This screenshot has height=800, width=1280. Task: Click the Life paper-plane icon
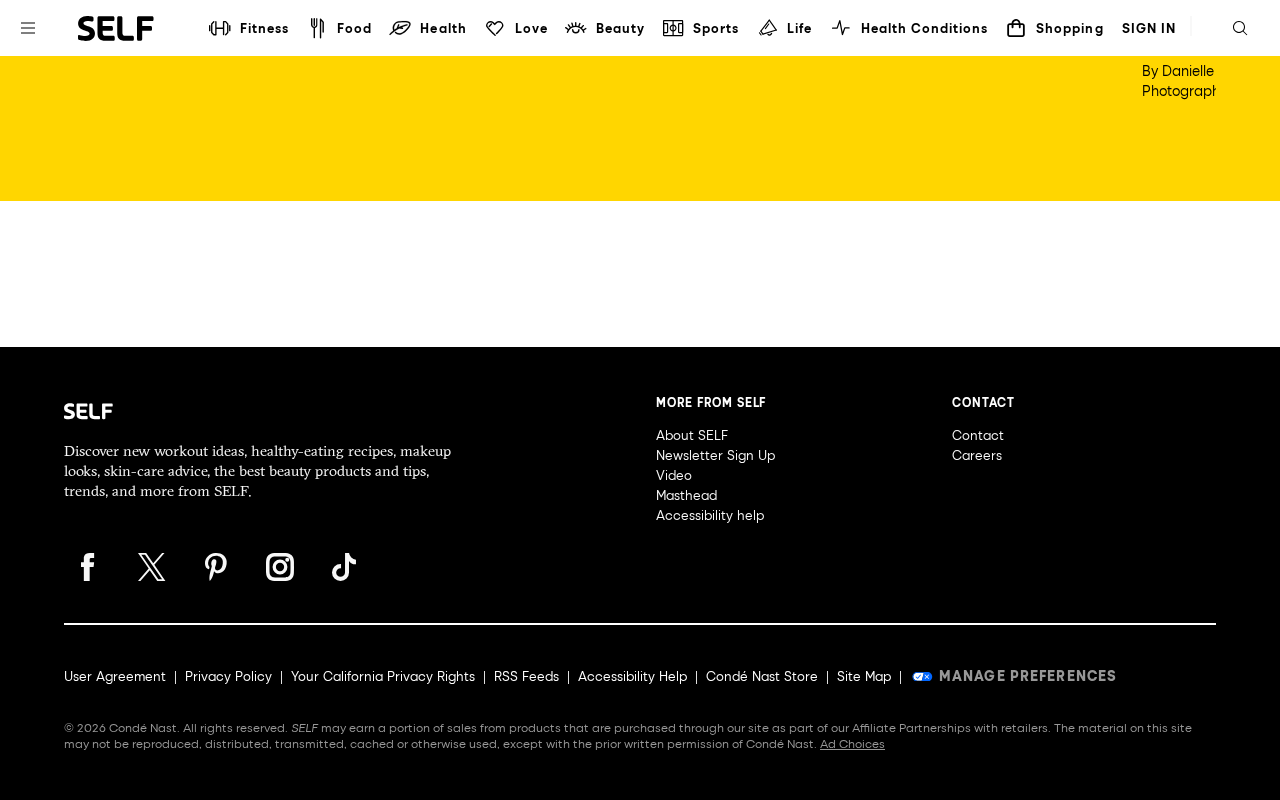(x=768, y=28)
